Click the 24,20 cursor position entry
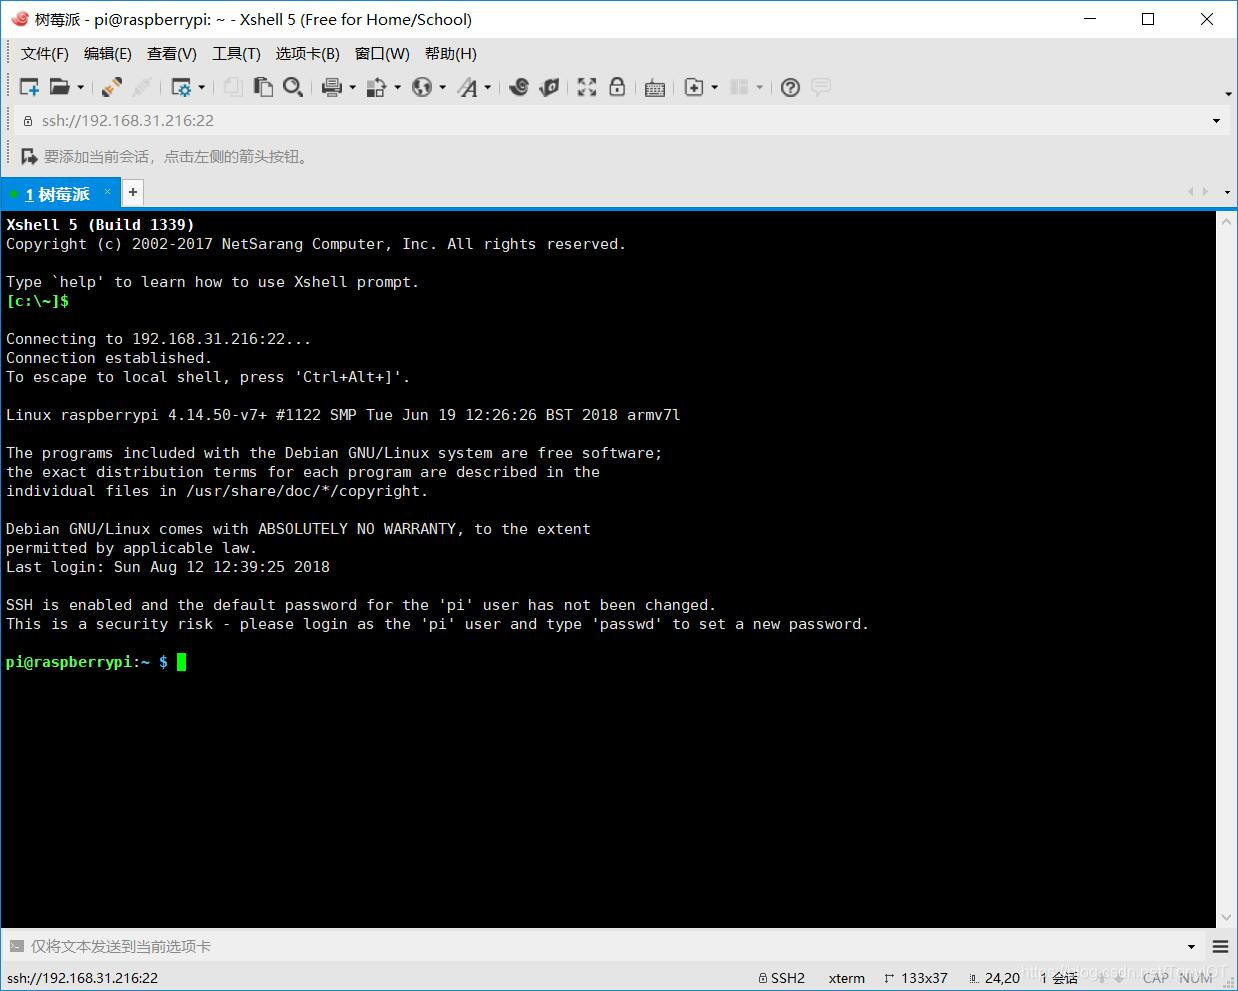The width and height of the screenshot is (1238, 991). [x=994, y=978]
